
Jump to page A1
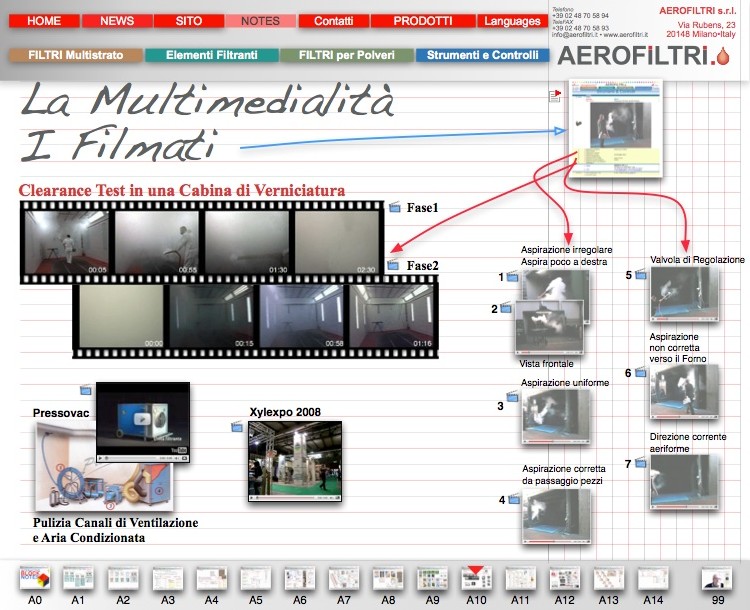(78, 578)
